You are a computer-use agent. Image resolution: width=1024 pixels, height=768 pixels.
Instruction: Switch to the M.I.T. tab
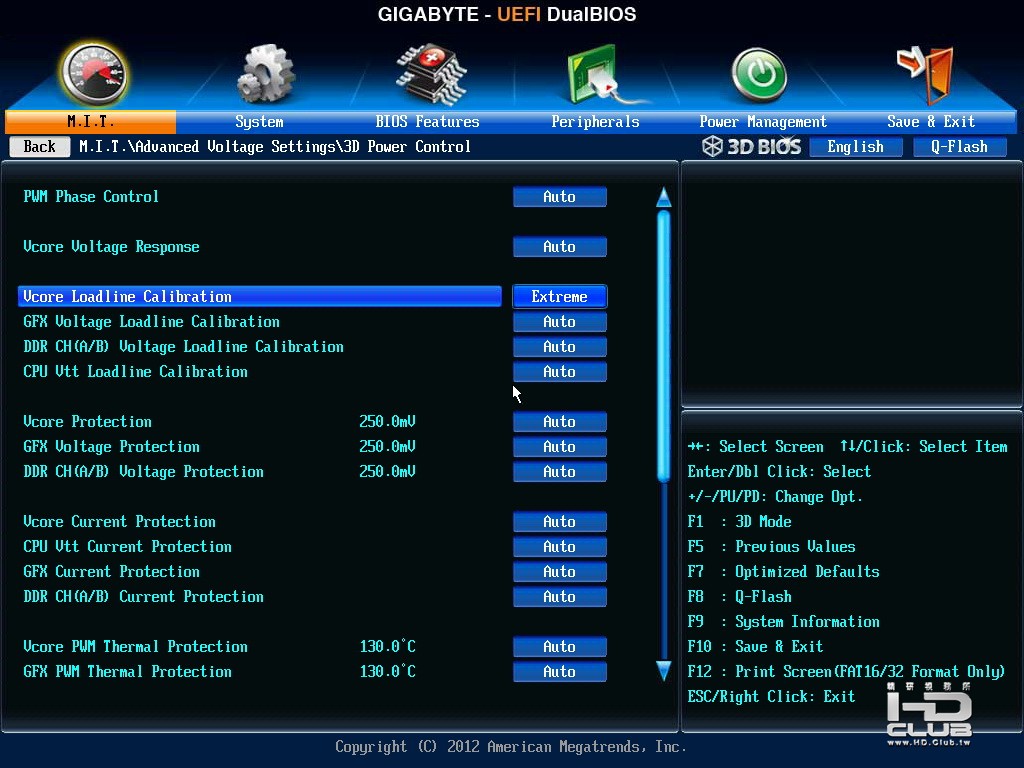tap(90, 121)
